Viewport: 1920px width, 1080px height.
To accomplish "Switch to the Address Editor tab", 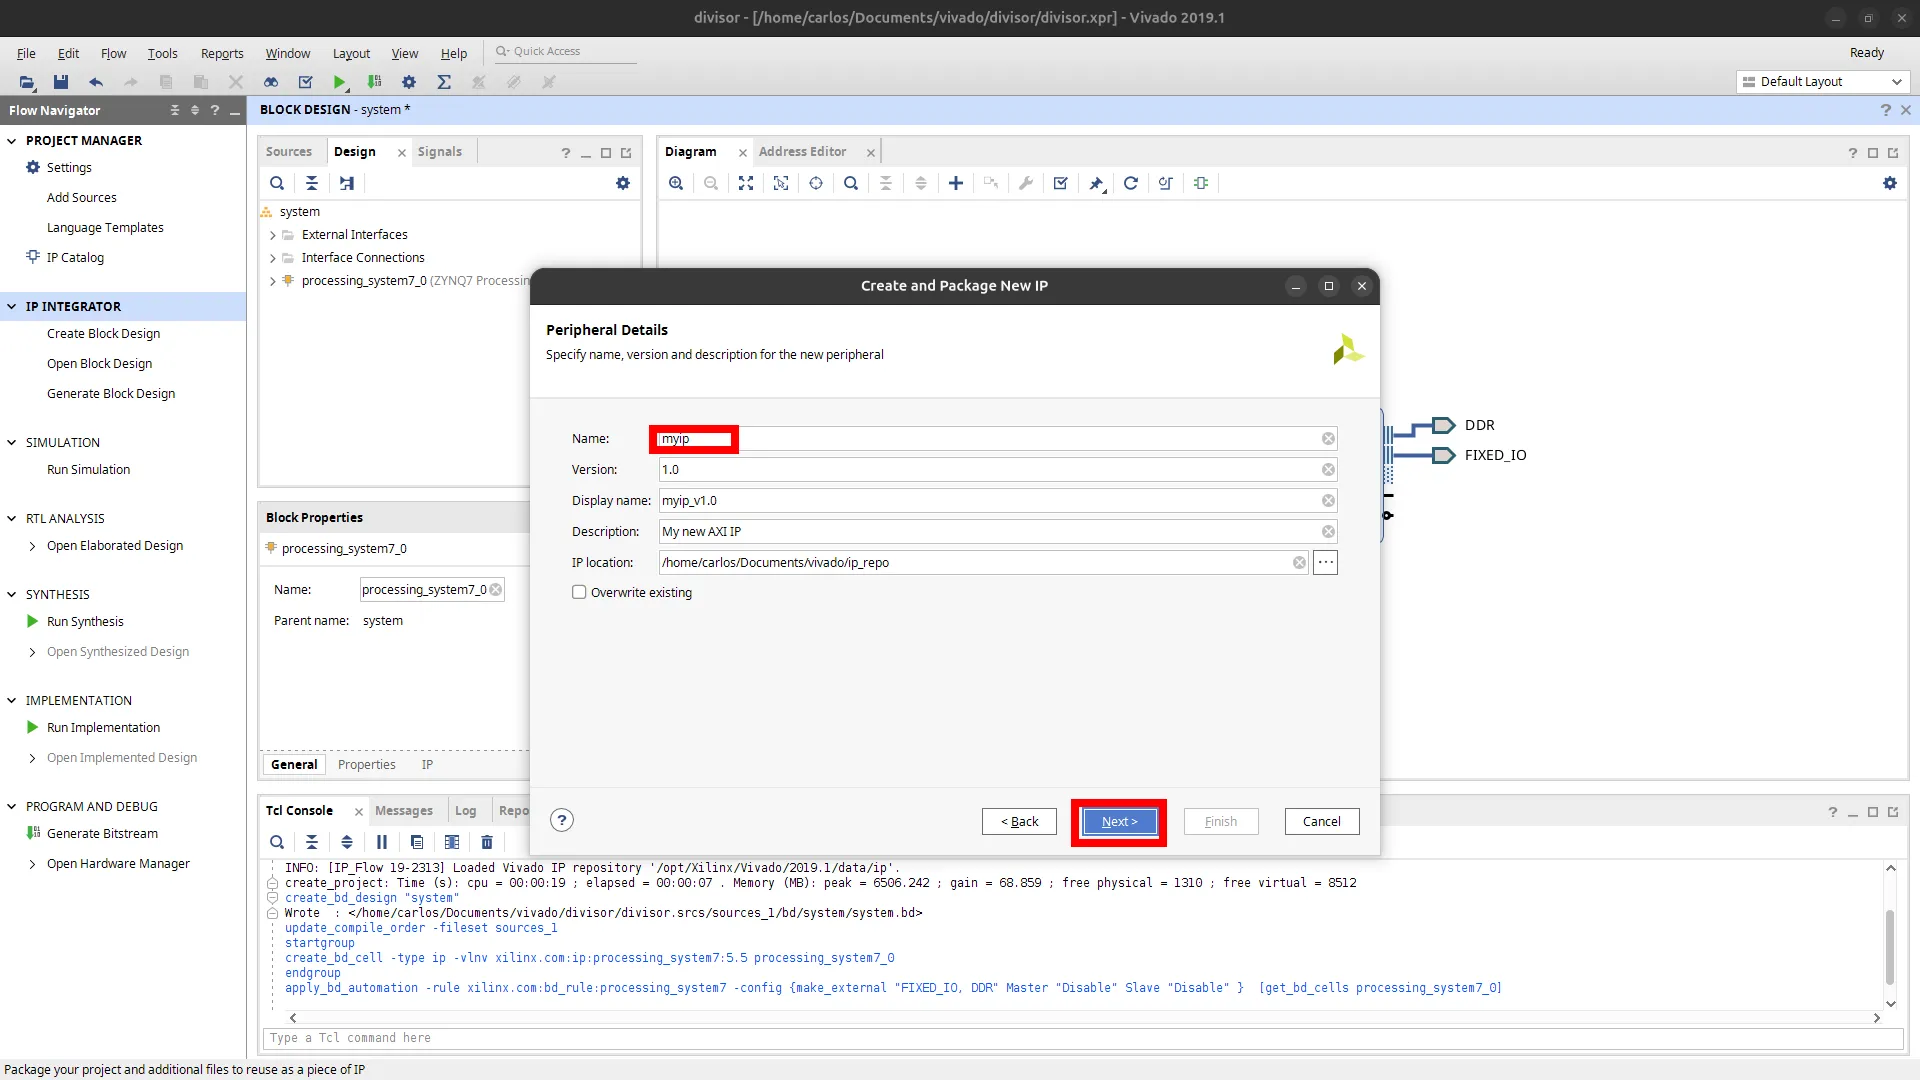I will (x=802, y=152).
